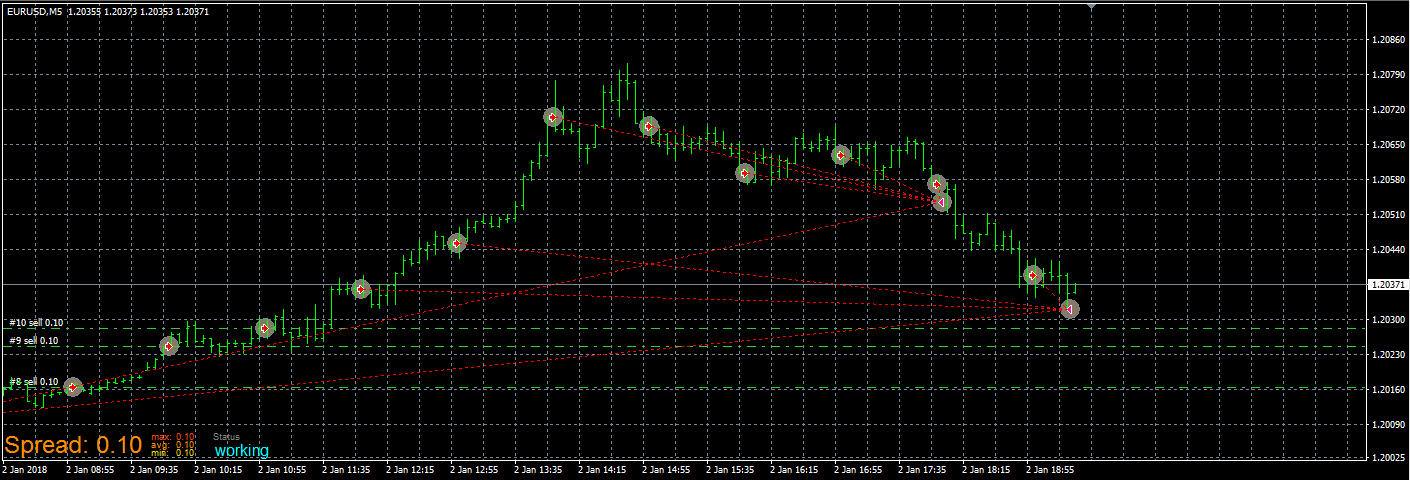The image size is (1410, 480).
Task: Select close-arrow marker near 1.20510 level
Action: tap(941, 202)
